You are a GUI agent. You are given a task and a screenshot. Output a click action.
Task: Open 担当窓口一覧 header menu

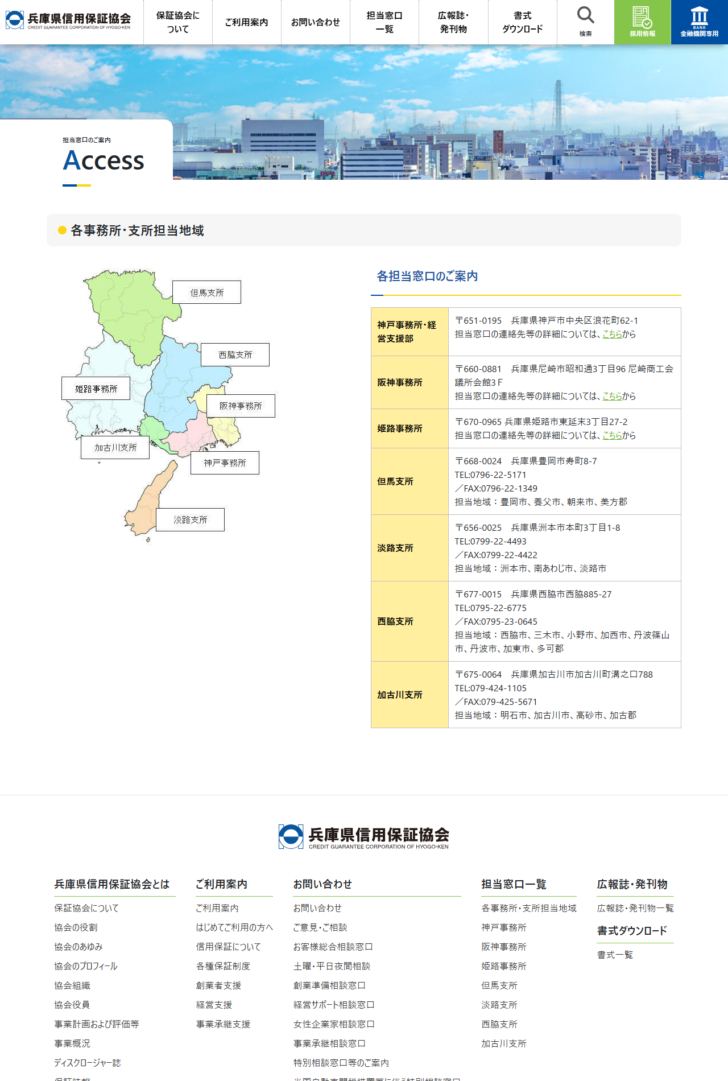coord(384,22)
